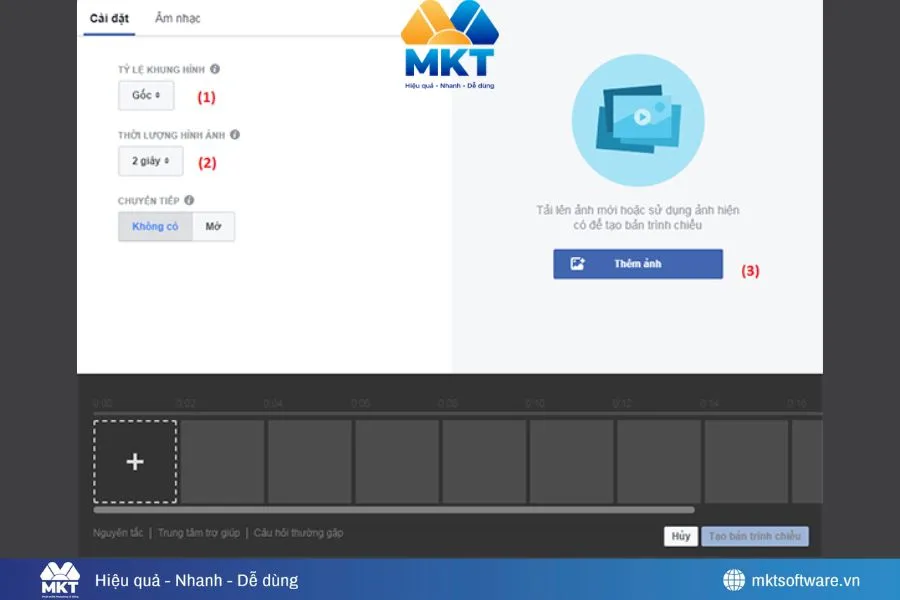This screenshot has width=900, height=600.
Task: Enable the Mở transition option
Action: [214, 226]
